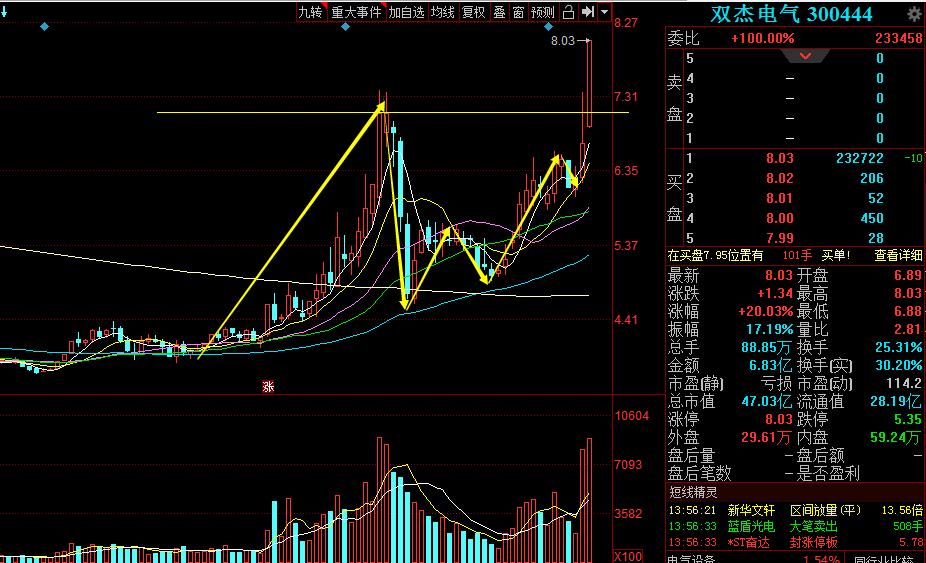Click the 8.27 price axis label
Image resolution: width=926 pixels, height=563 pixels.
[626, 23]
